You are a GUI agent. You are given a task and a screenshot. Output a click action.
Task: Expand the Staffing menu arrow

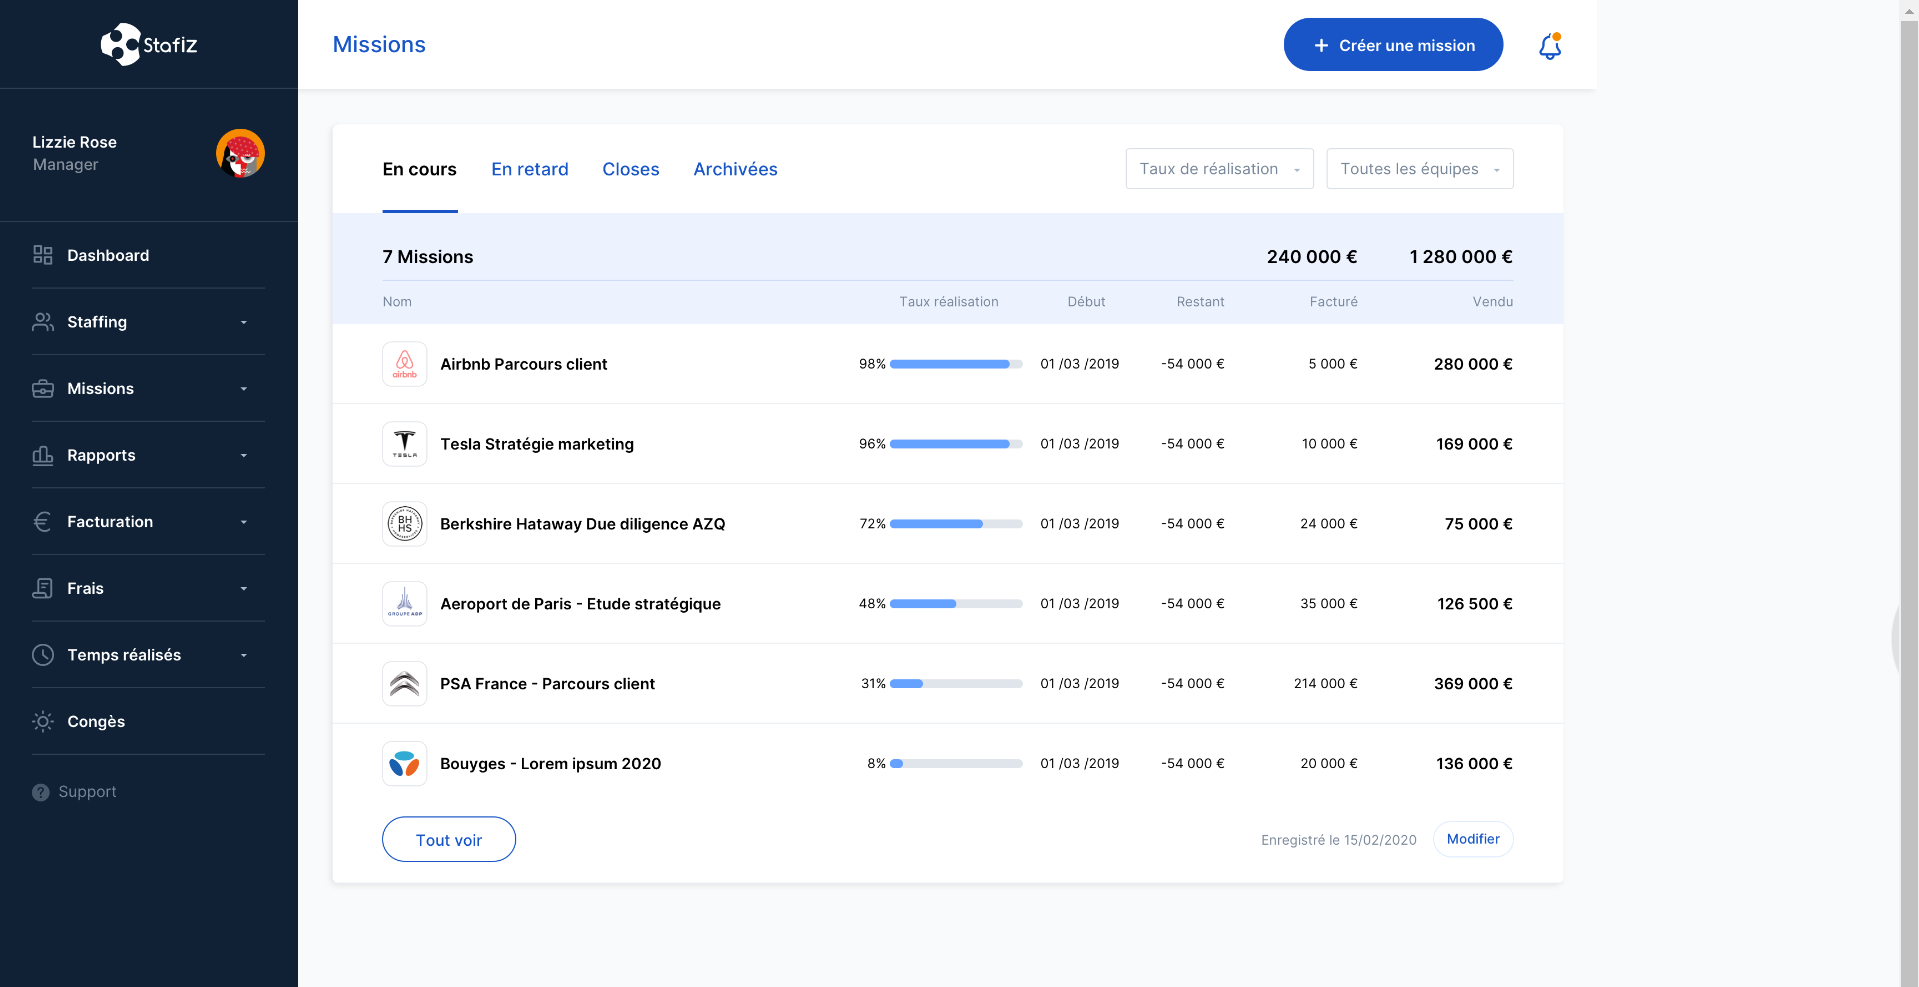[244, 322]
